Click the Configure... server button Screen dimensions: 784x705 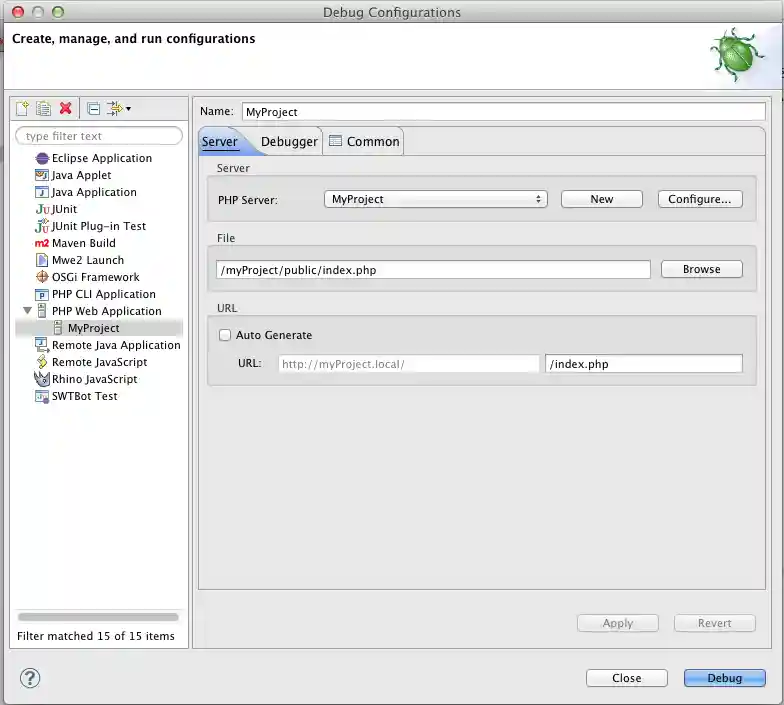[x=699, y=199]
